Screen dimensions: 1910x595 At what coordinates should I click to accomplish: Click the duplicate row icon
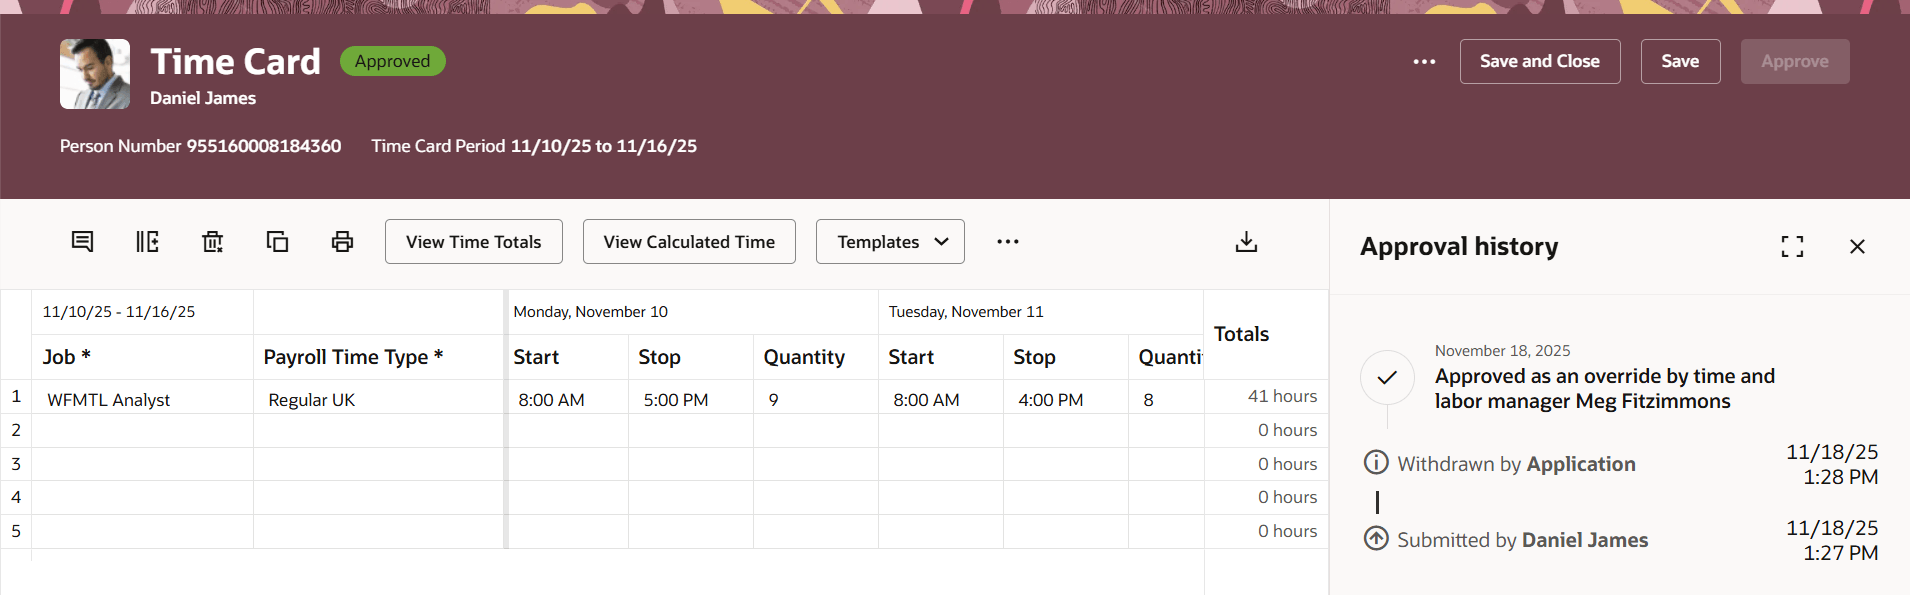pos(277,241)
